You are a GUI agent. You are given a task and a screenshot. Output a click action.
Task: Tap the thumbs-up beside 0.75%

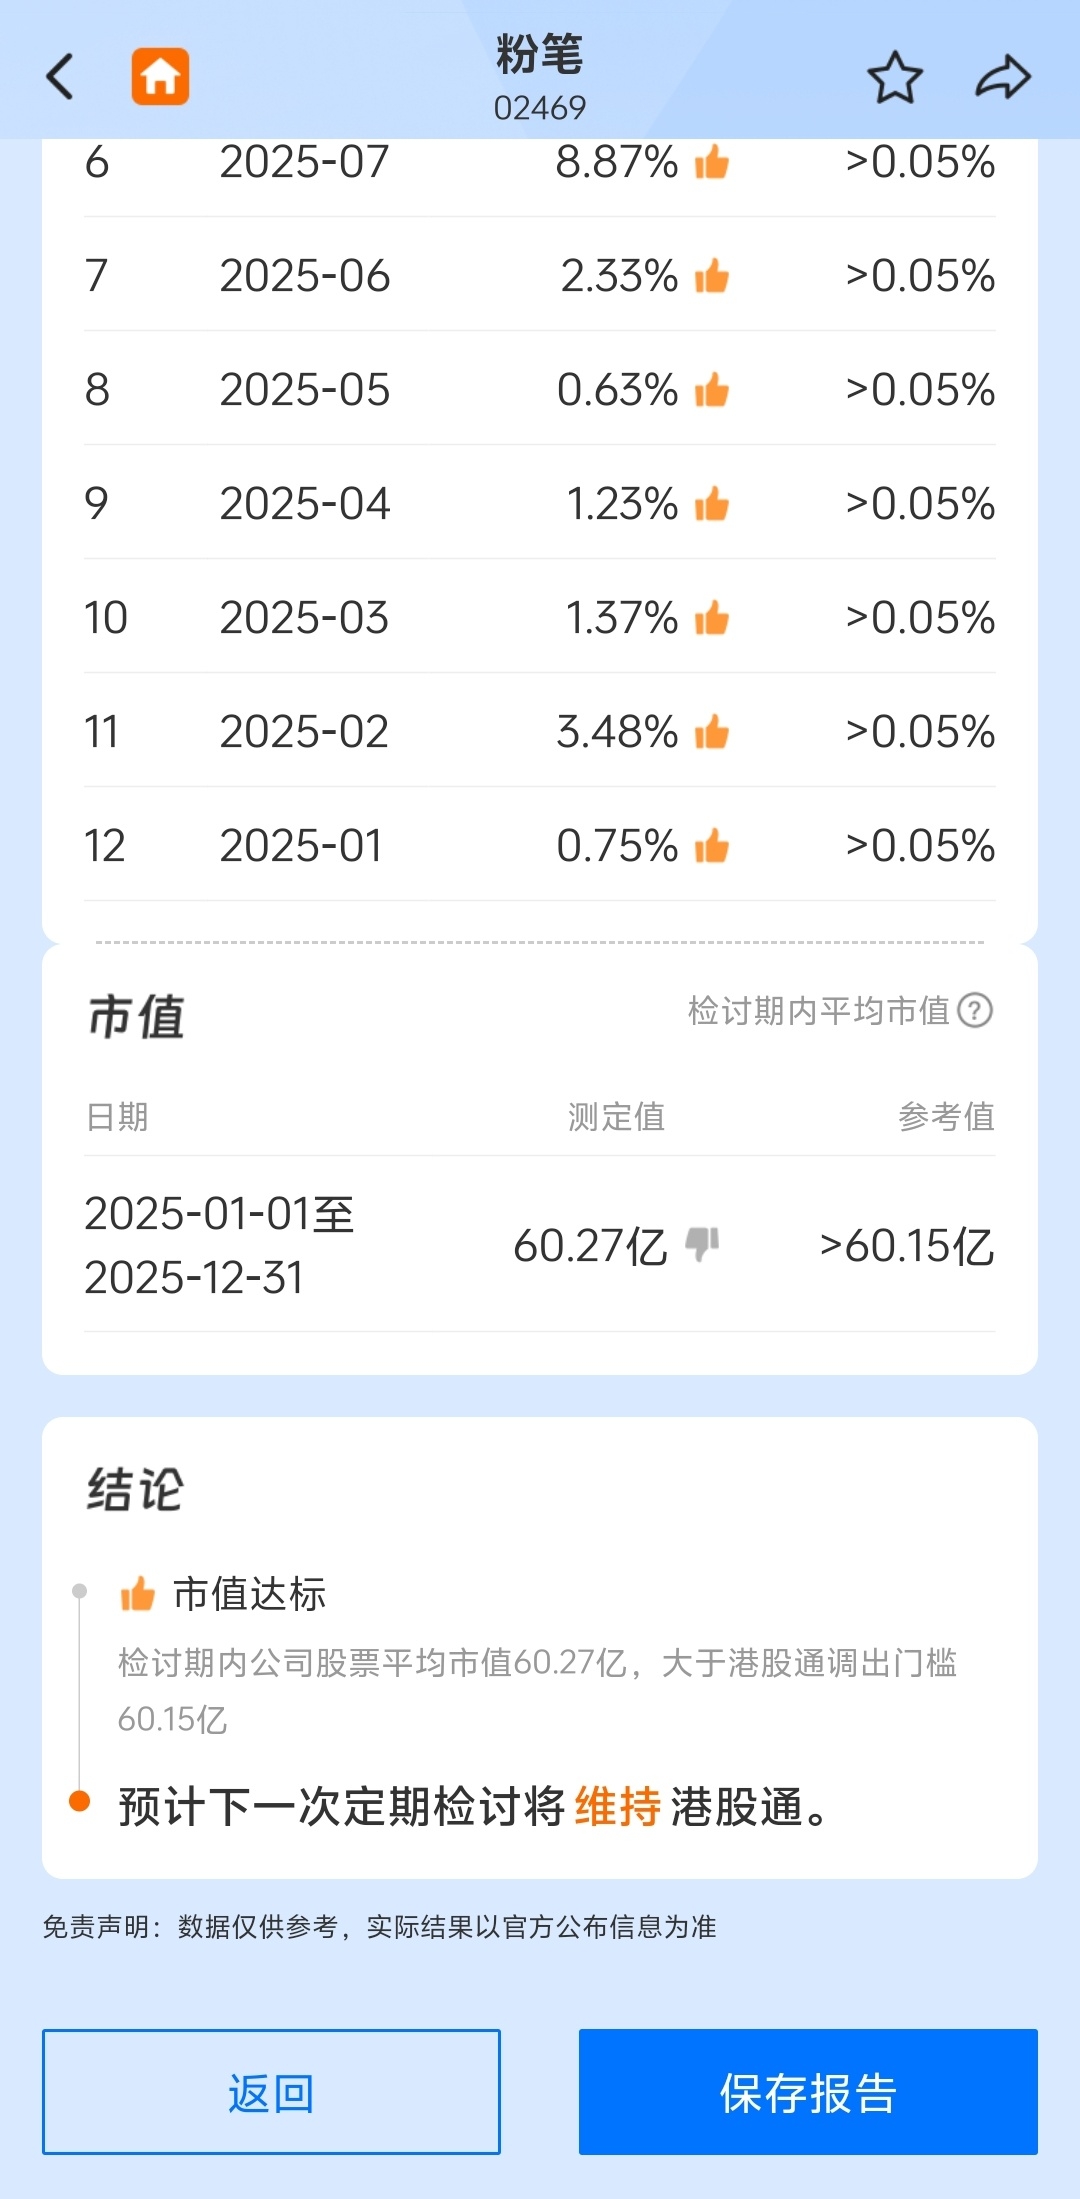[712, 846]
